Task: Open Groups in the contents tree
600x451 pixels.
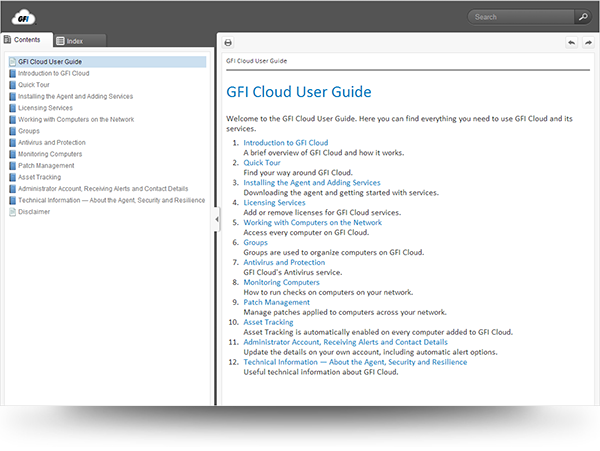Action: click(29, 131)
